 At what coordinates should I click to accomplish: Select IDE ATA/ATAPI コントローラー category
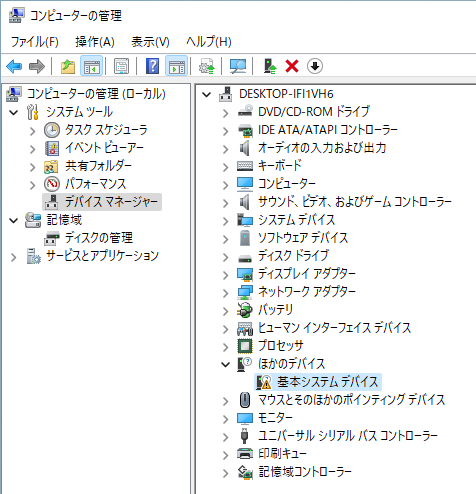click(x=328, y=130)
